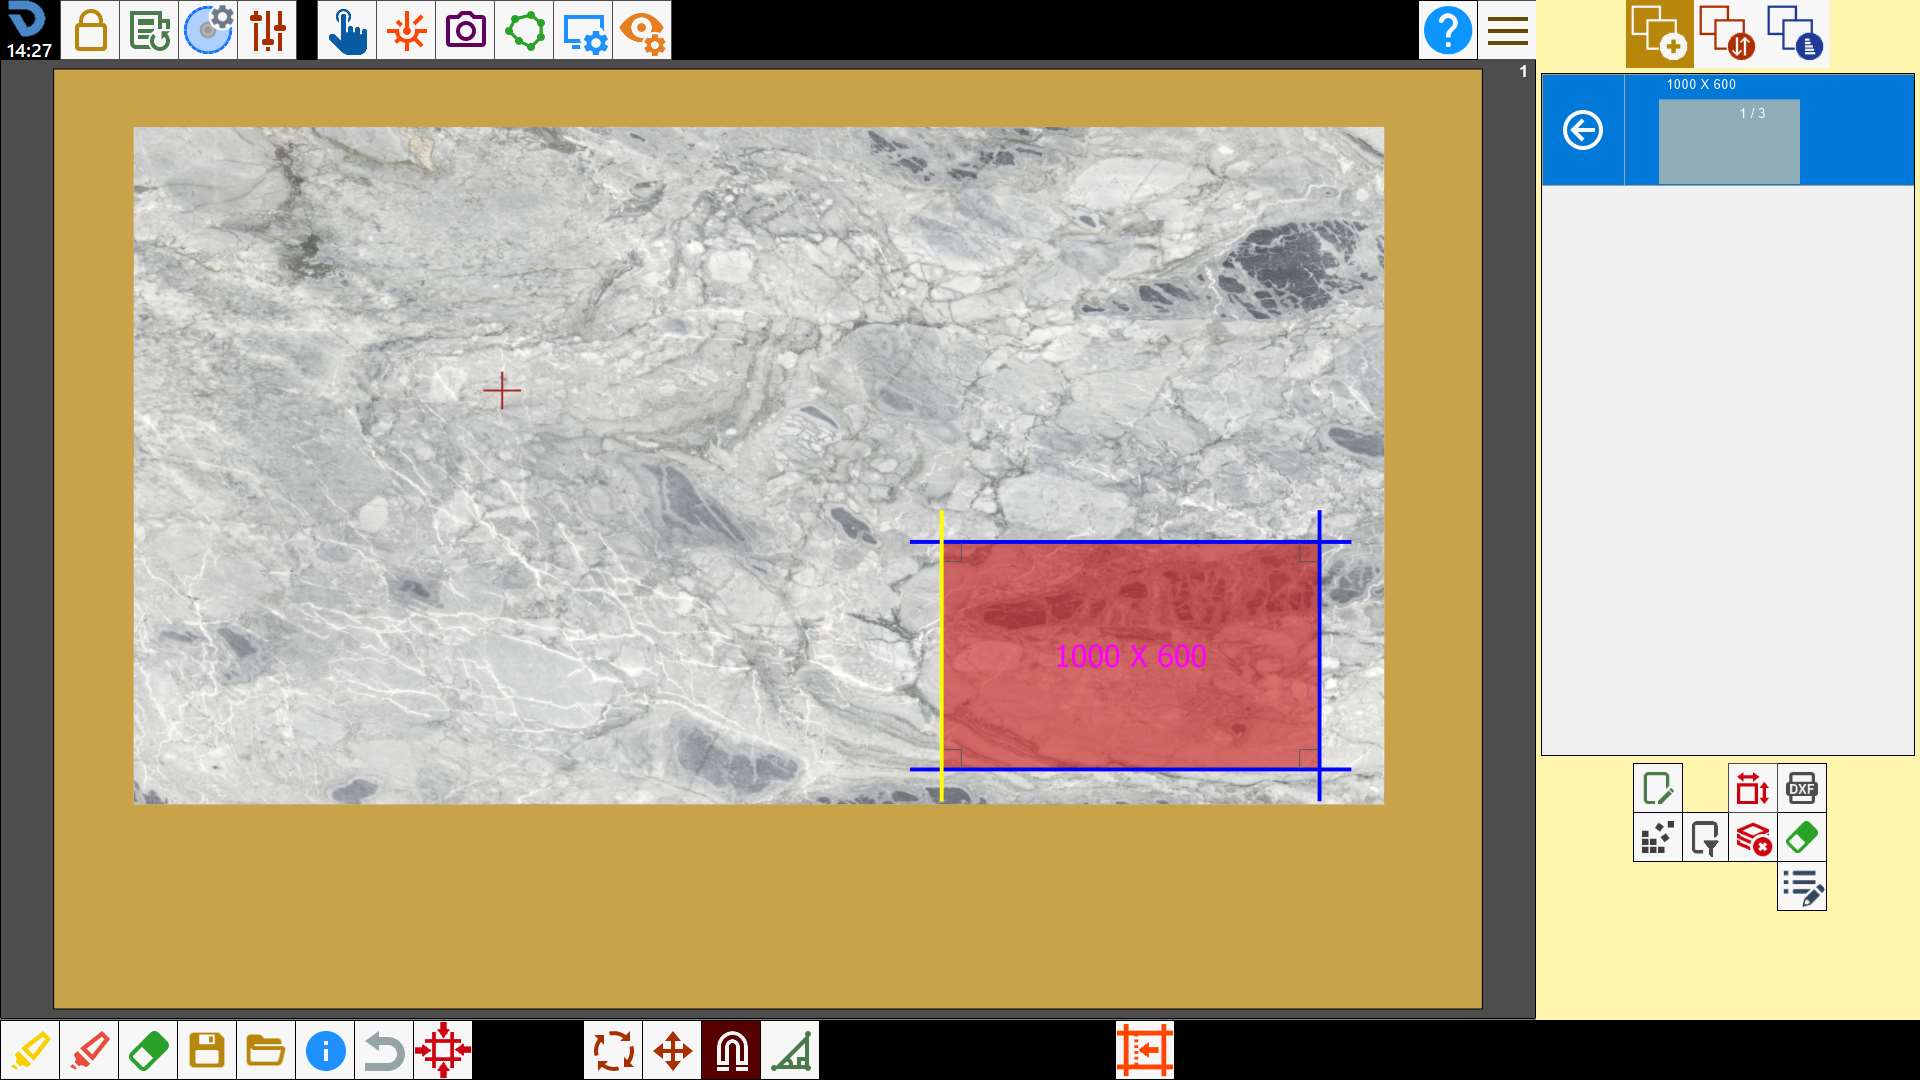Select the green polygon outline tool
This screenshot has height=1080, width=1920.
coord(524,30)
